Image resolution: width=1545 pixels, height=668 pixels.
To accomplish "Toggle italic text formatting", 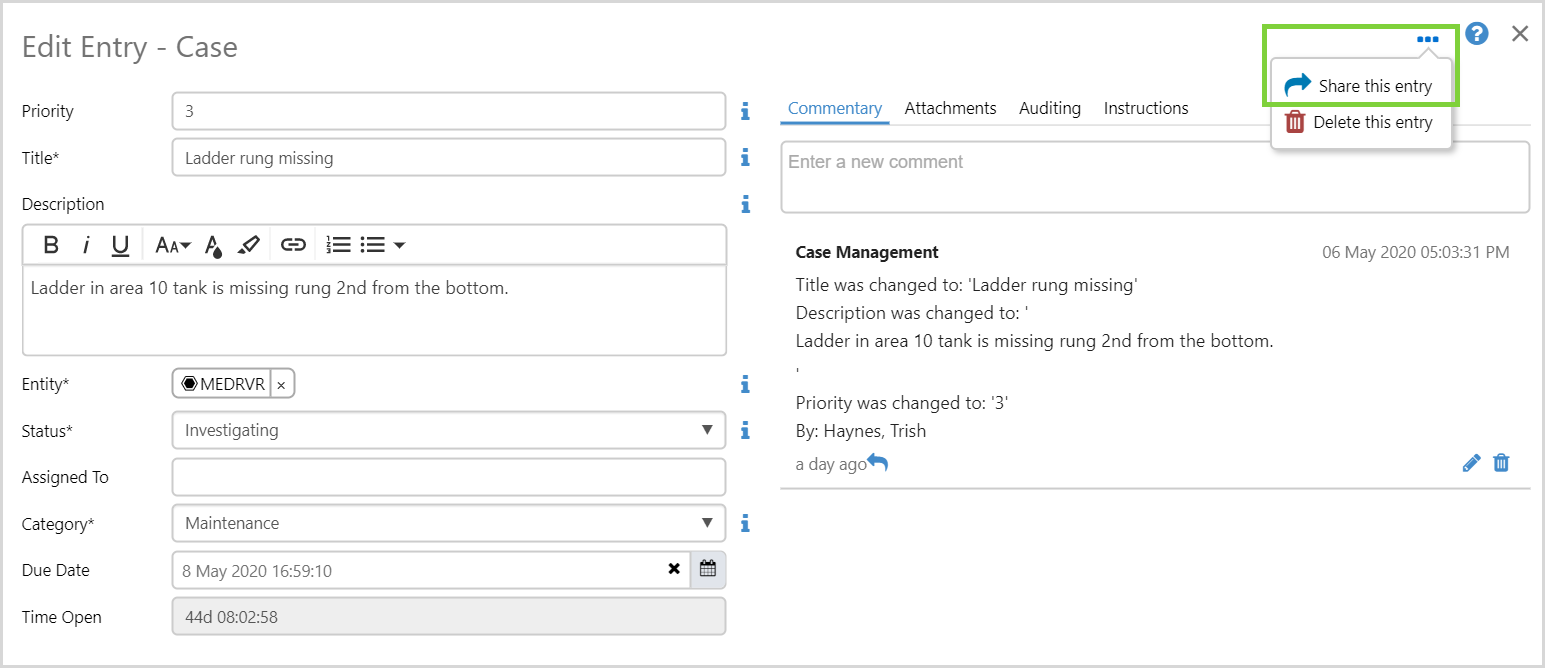I will click(x=86, y=245).
